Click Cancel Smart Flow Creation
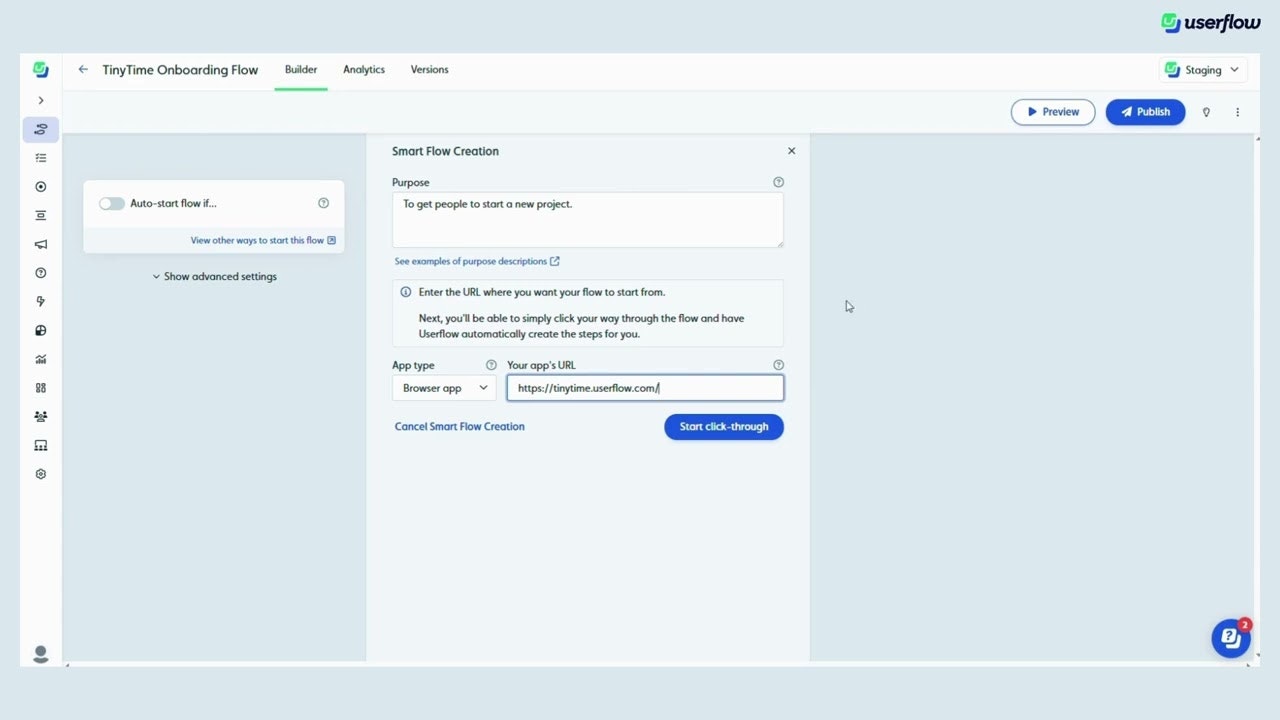 [x=460, y=426]
